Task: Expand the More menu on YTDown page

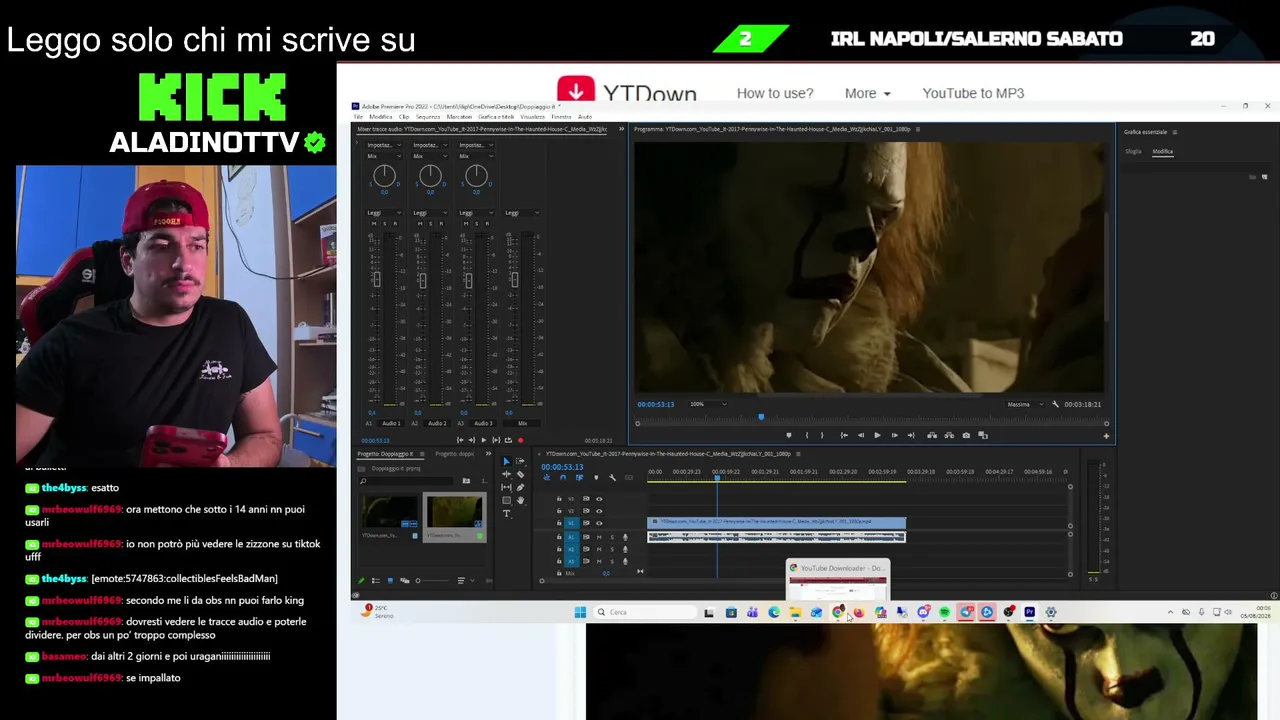Action: click(x=867, y=93)
